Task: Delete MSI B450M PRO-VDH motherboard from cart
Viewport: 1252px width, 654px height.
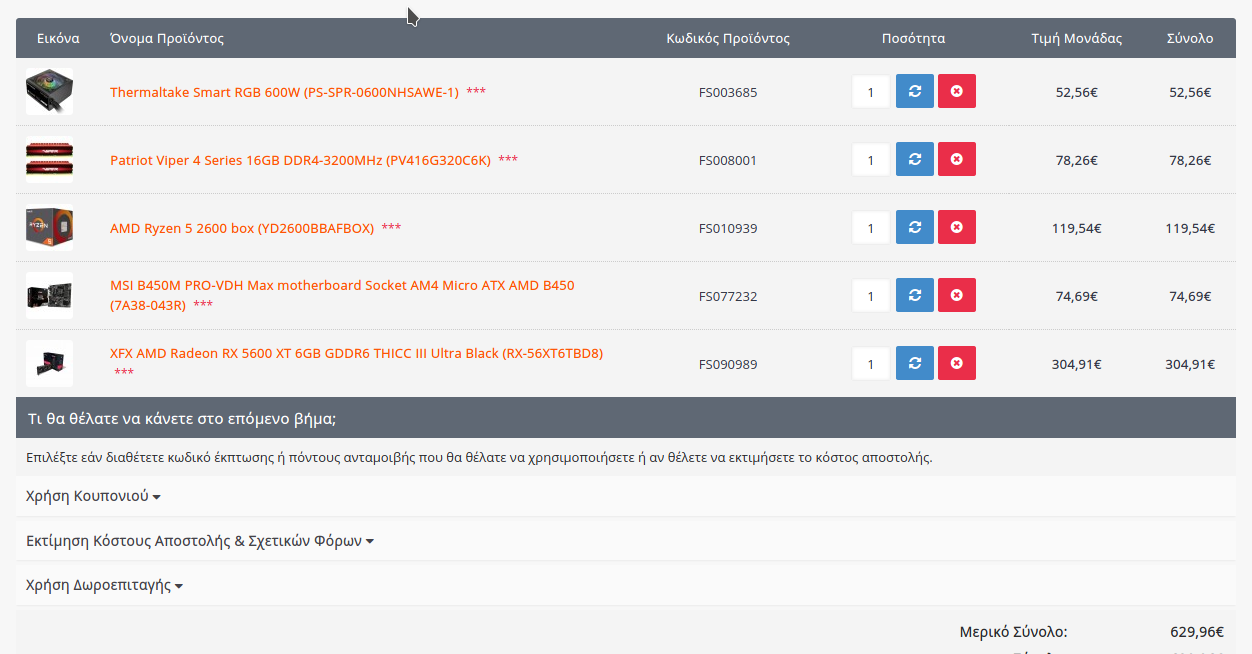Action: 956,295
